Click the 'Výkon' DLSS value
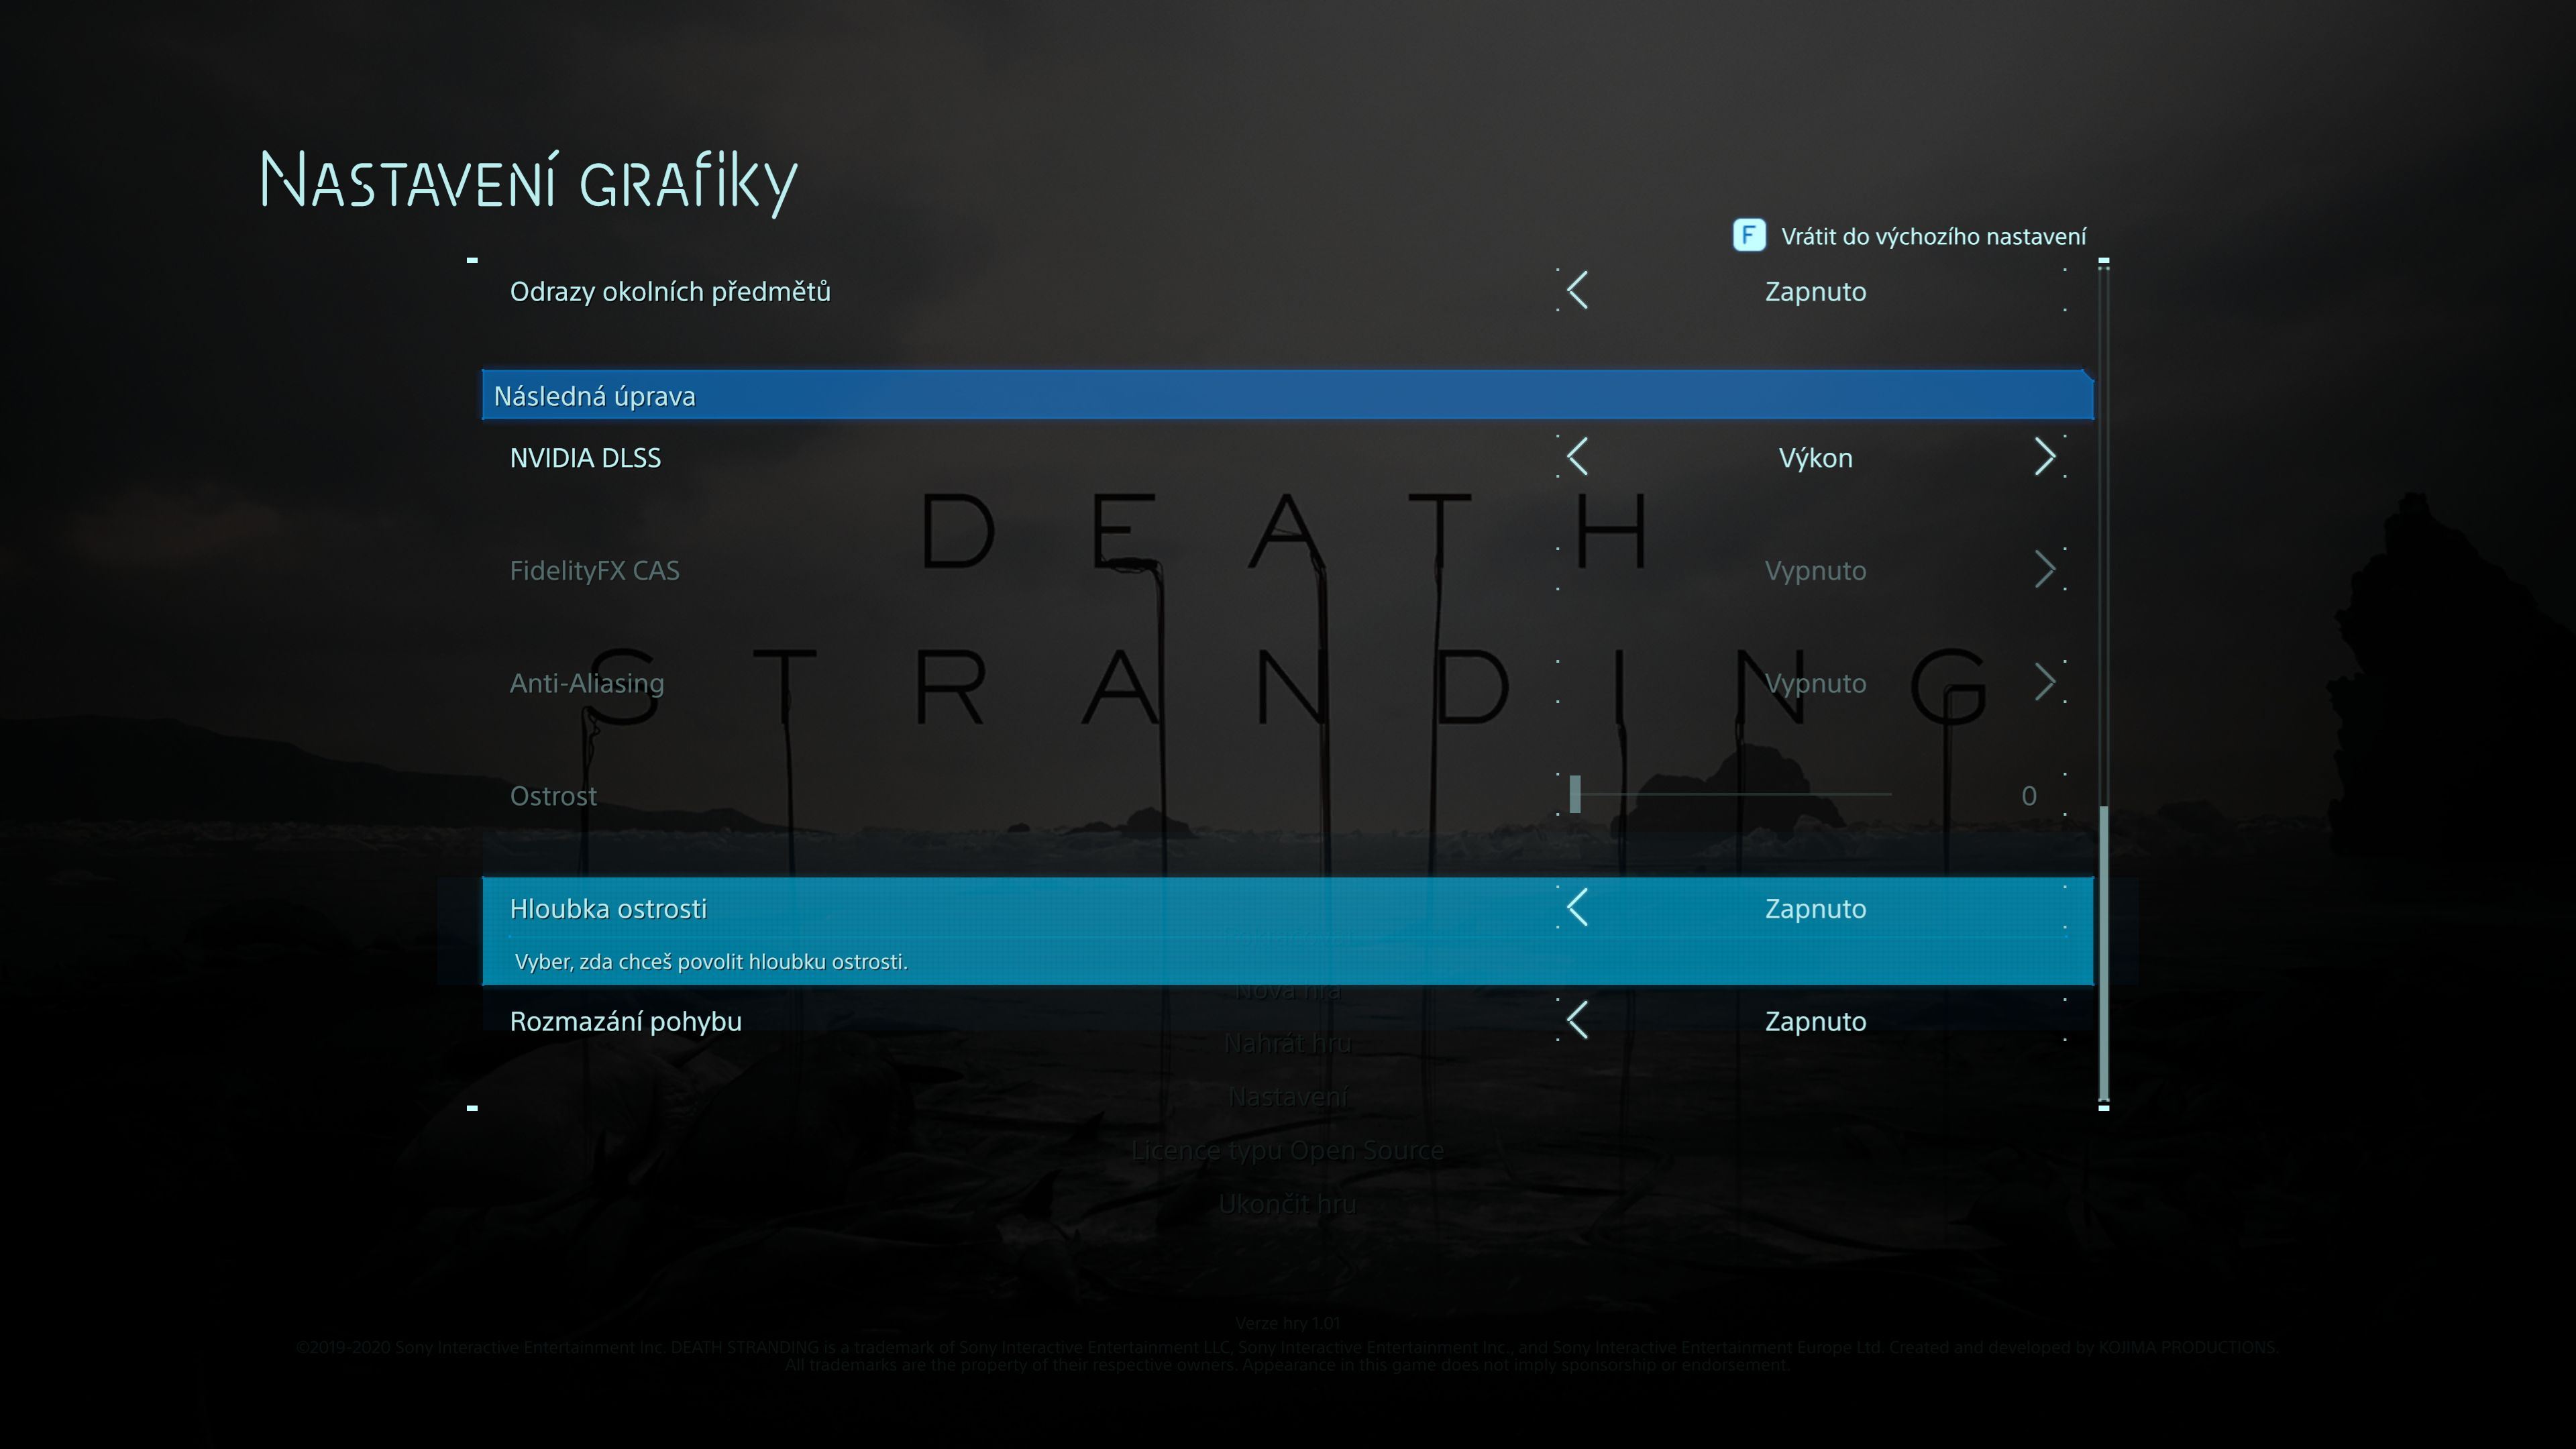The height and width of the screenshot is (1449, 2576). point(1815,458)
